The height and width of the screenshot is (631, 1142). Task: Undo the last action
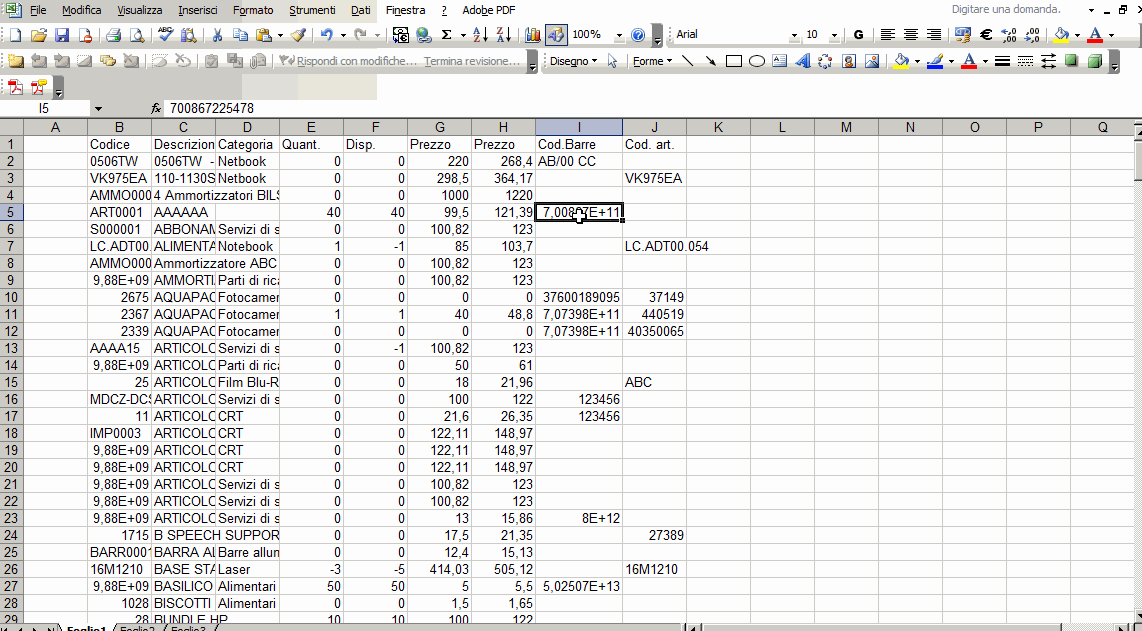327,35
